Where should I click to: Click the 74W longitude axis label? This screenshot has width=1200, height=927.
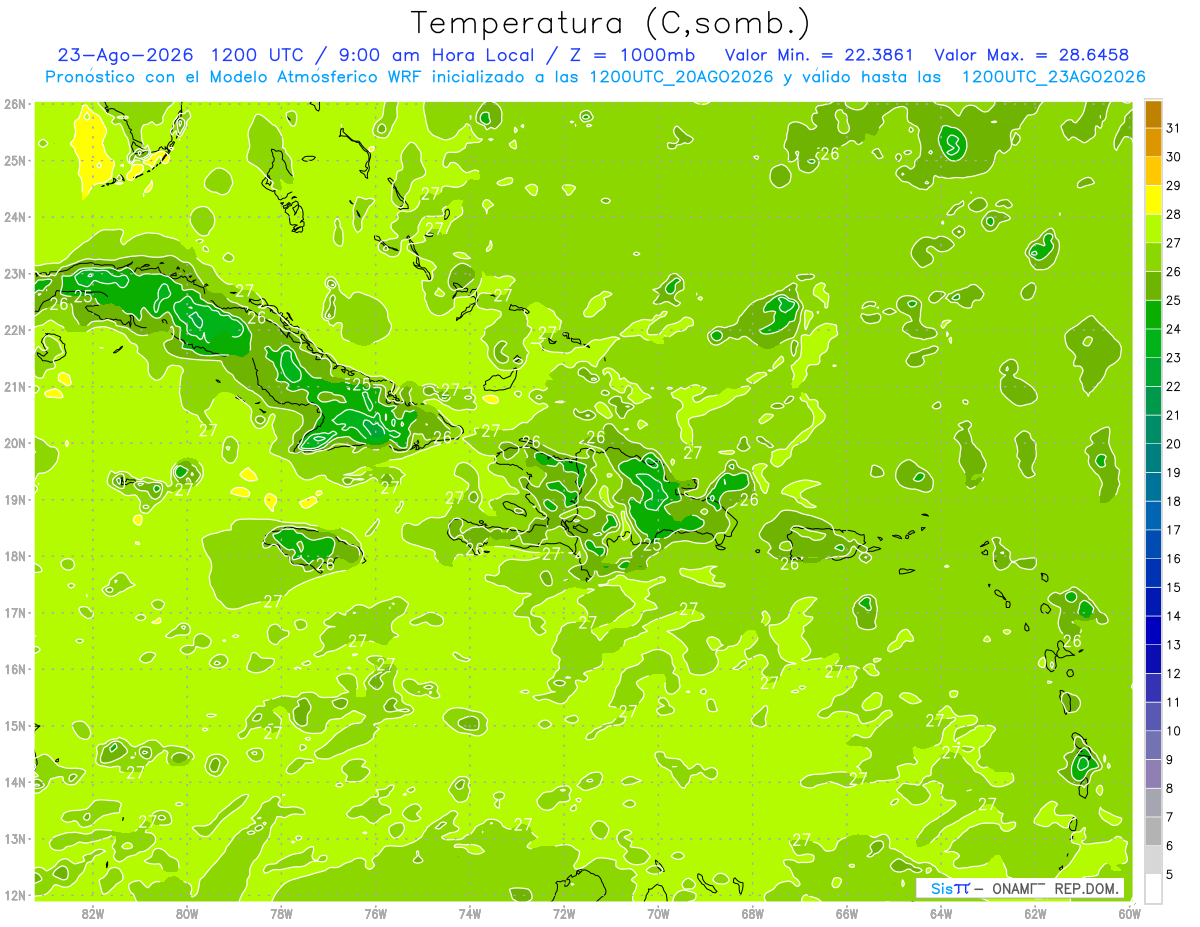(470, 914)
